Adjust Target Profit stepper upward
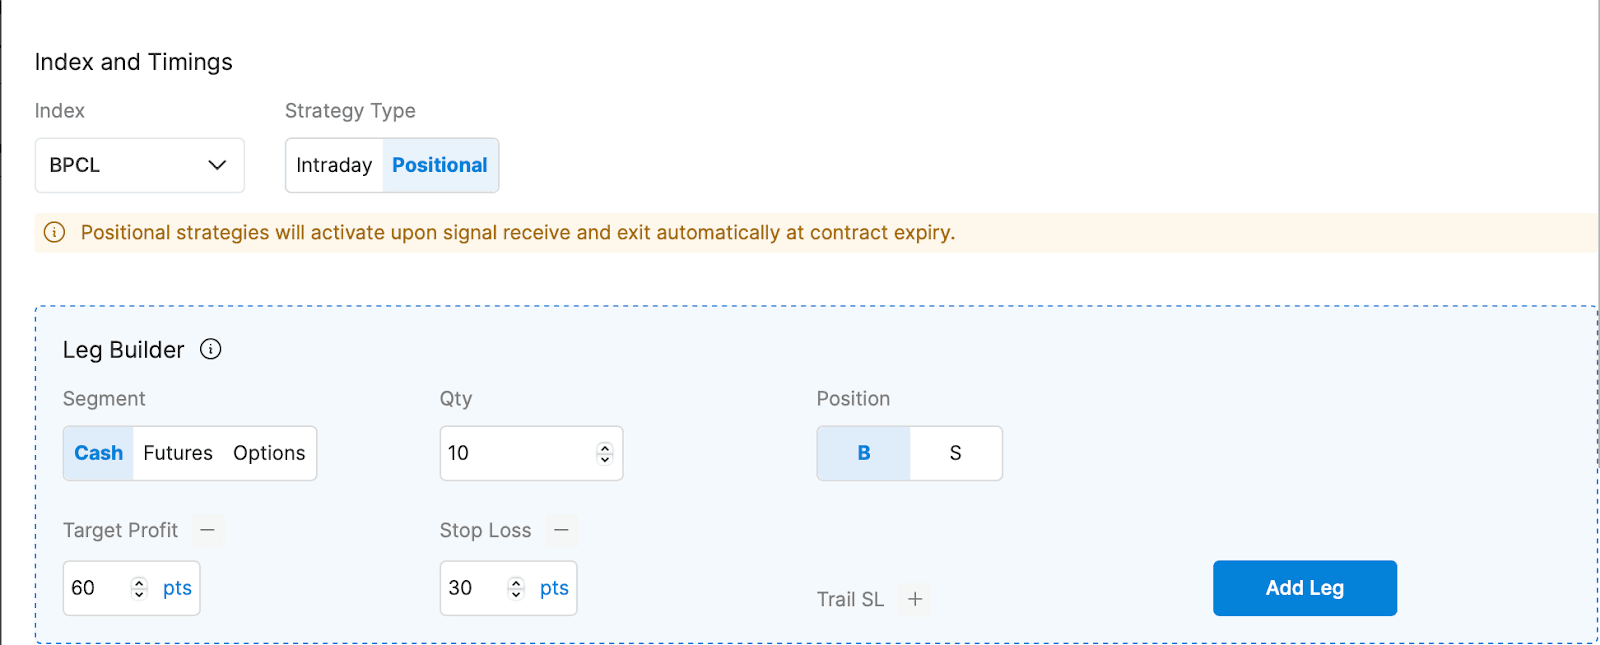 tap(139, 582)
